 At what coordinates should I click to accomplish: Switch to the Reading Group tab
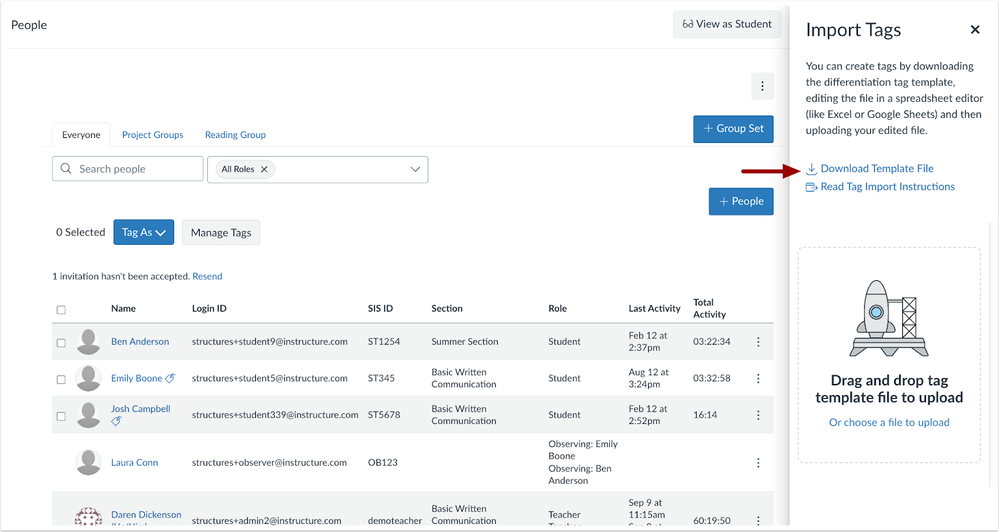235,134
